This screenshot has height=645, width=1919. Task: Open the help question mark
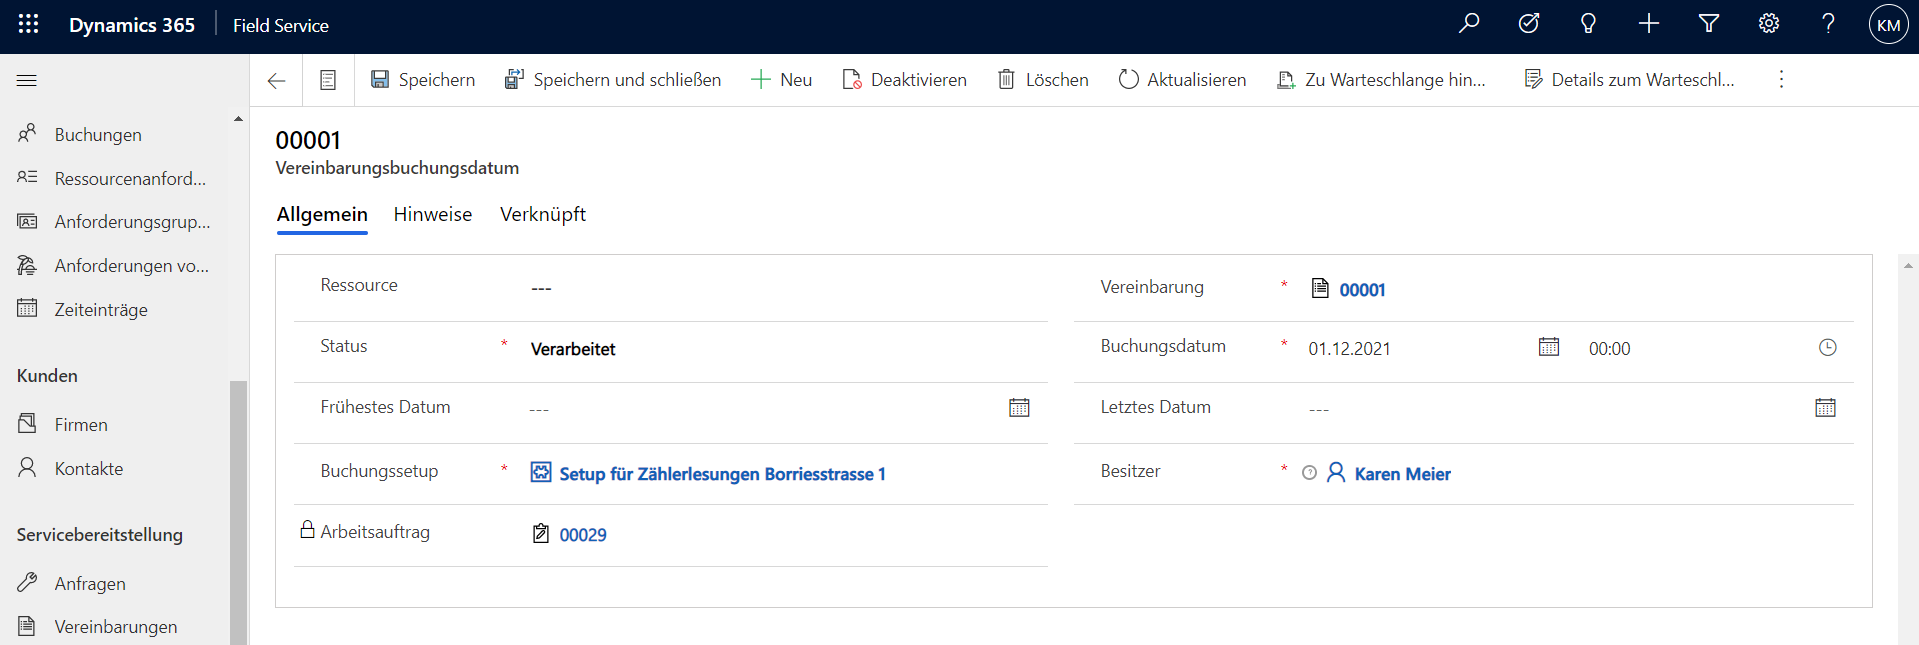[1828, 24]
